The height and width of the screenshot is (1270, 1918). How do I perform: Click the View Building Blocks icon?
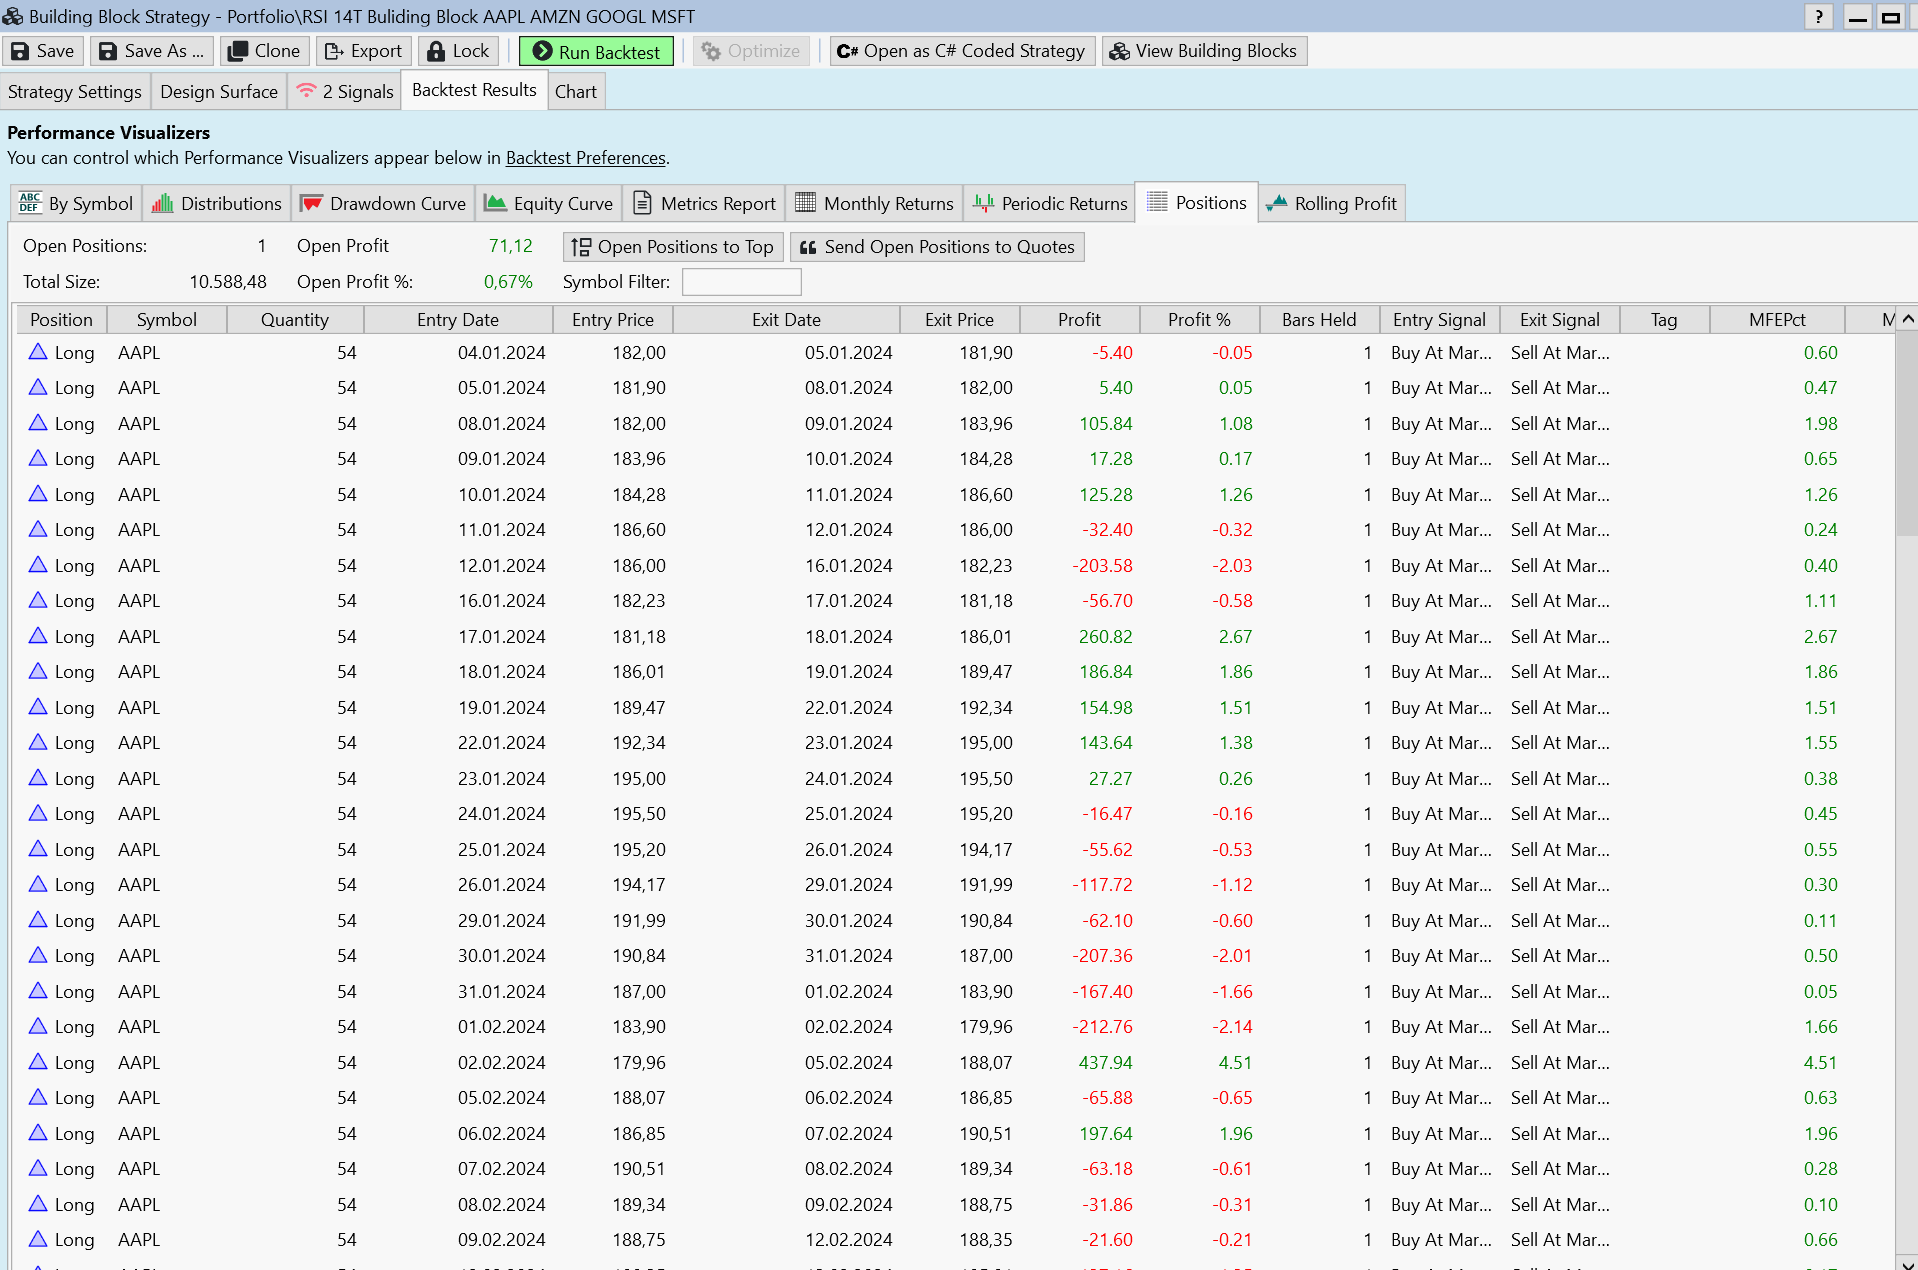coord(1120,51)
